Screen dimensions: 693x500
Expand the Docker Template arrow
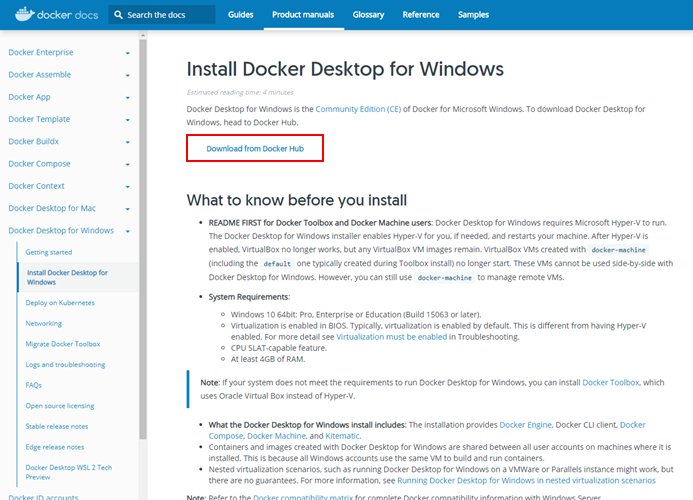(x=128, y=120)
